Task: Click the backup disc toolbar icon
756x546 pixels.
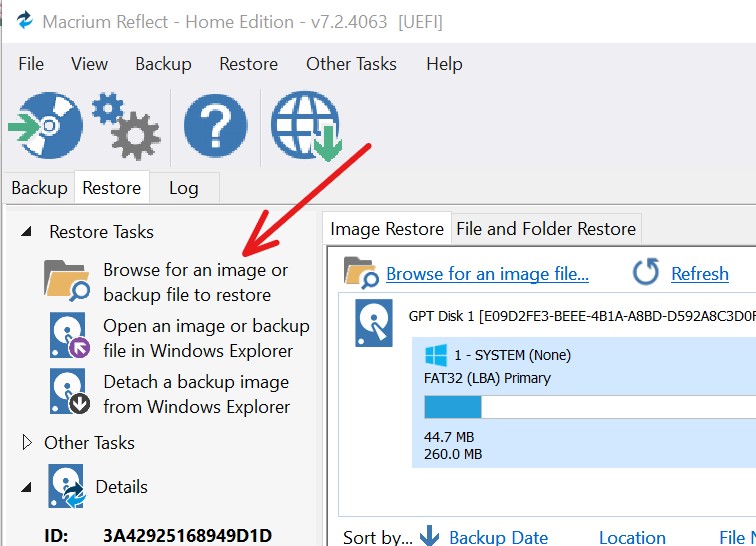Action: [45, 125]
